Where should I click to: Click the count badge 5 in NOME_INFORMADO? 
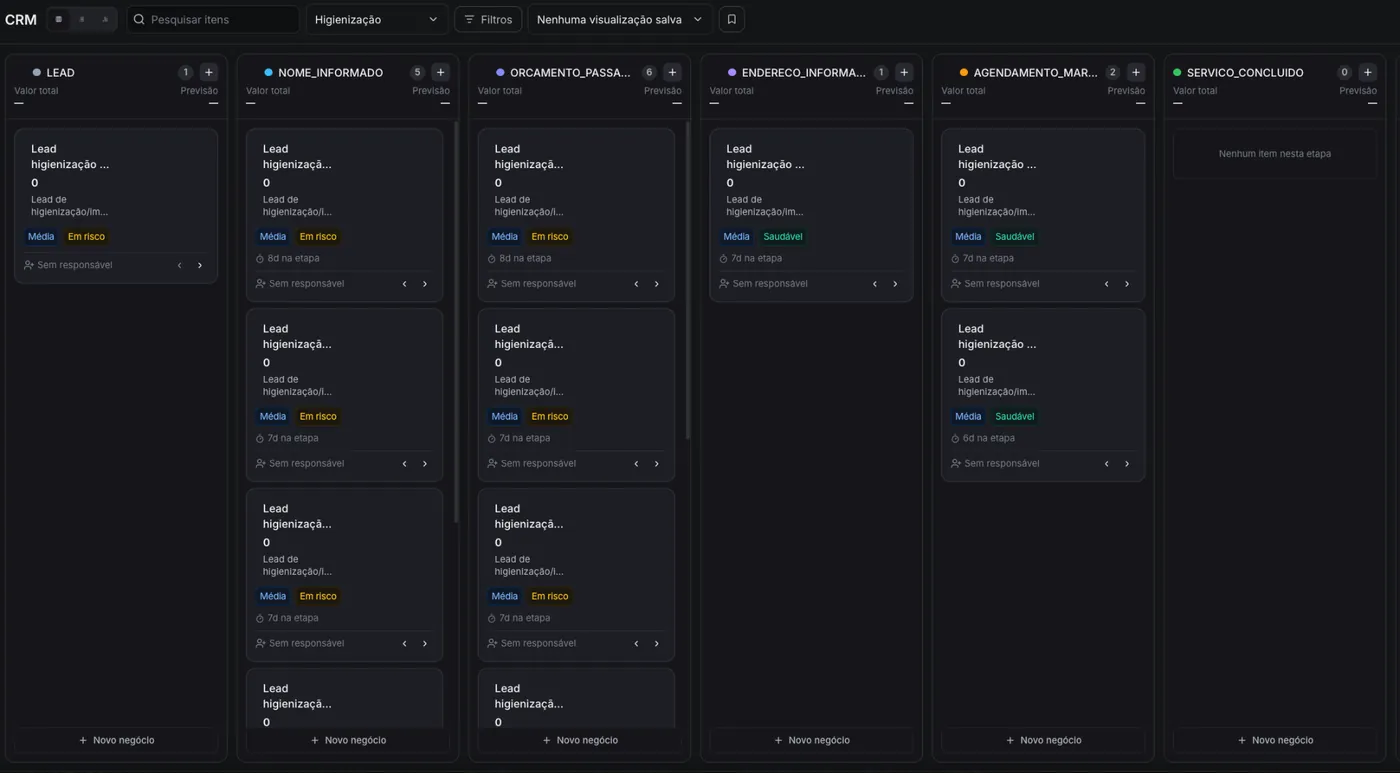click(417, 72)
